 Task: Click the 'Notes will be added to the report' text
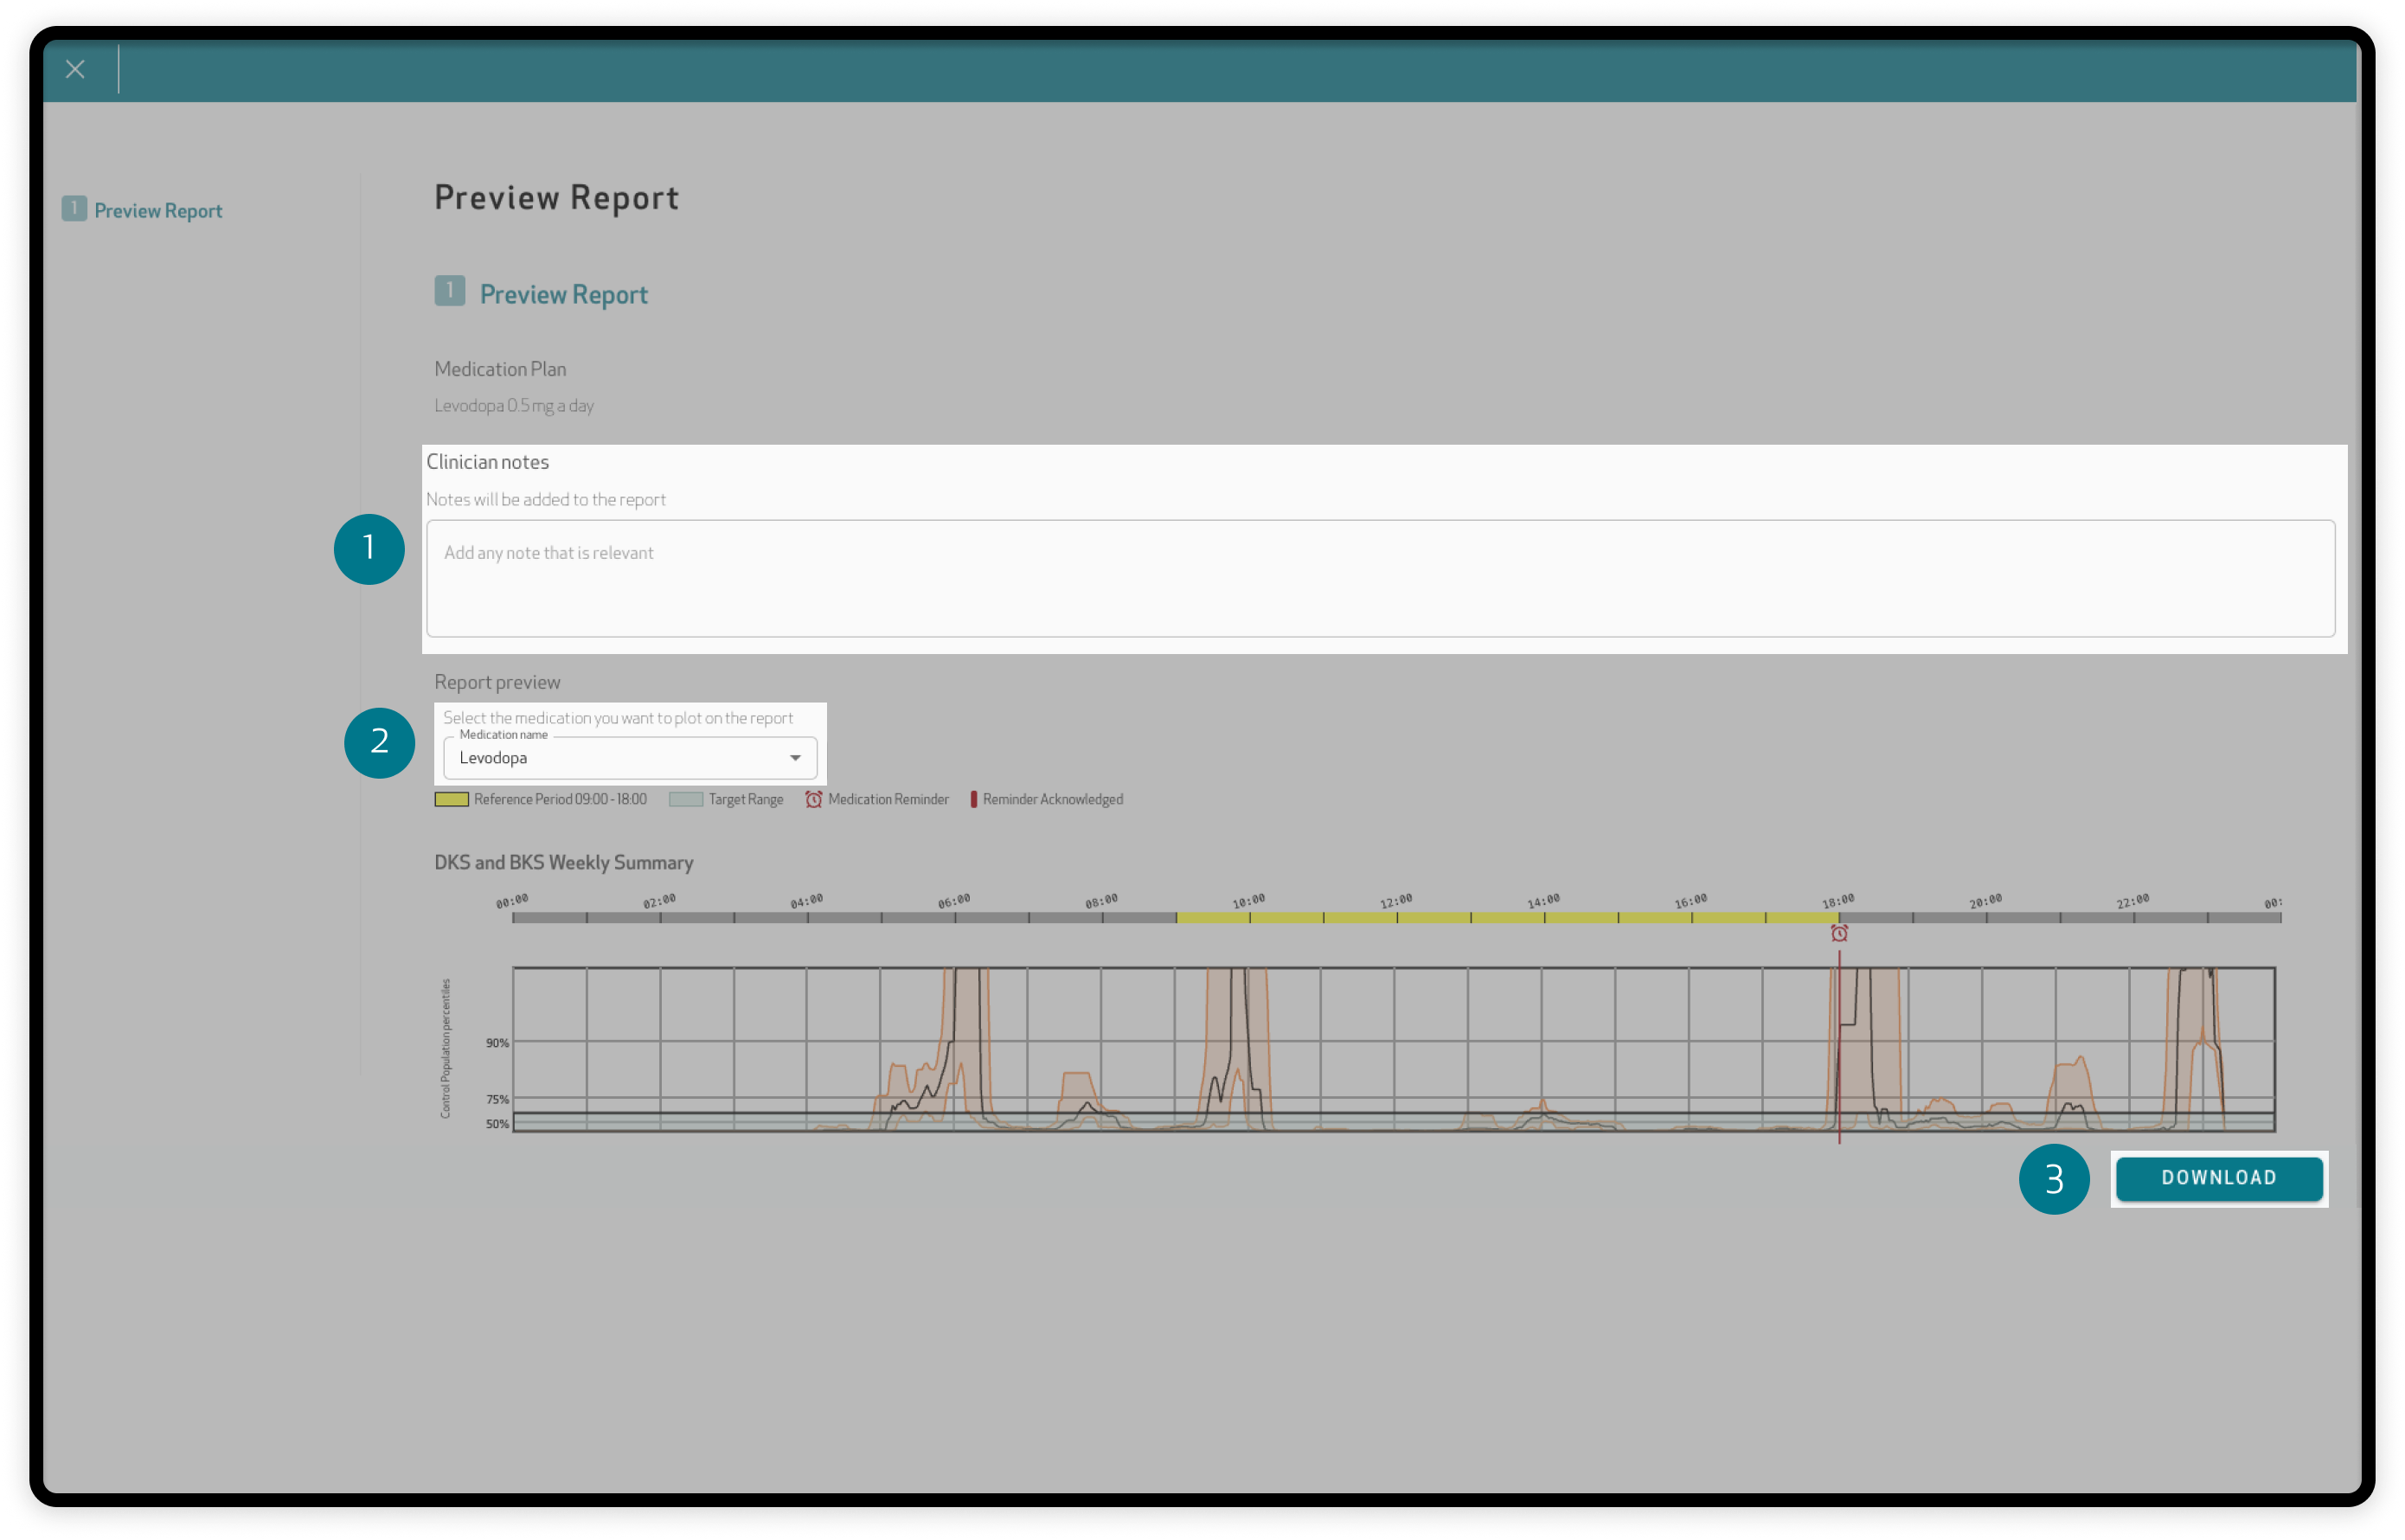(x=546, y=499)
